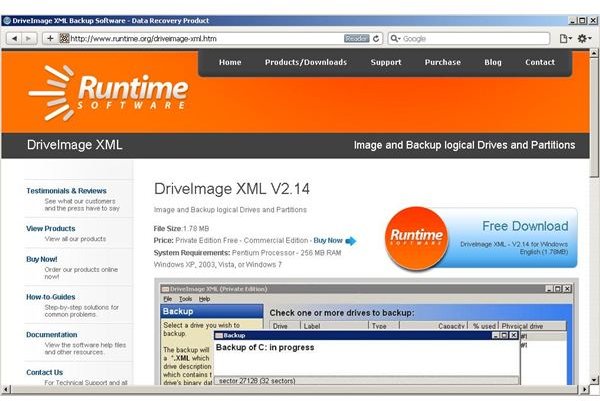Image resolution: width=600 pixels, height=401 pixels.
Task: Open the Home navigation item
Action: coord(230,62)
